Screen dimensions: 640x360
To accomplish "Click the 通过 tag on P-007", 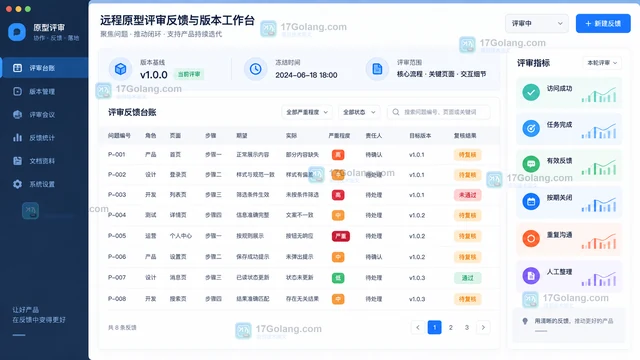I will 467,278.
